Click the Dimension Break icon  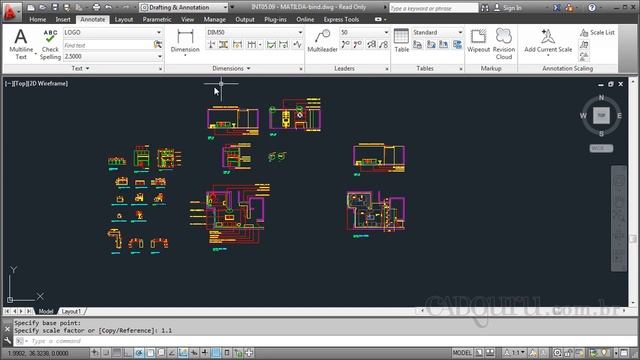(211, 44)
